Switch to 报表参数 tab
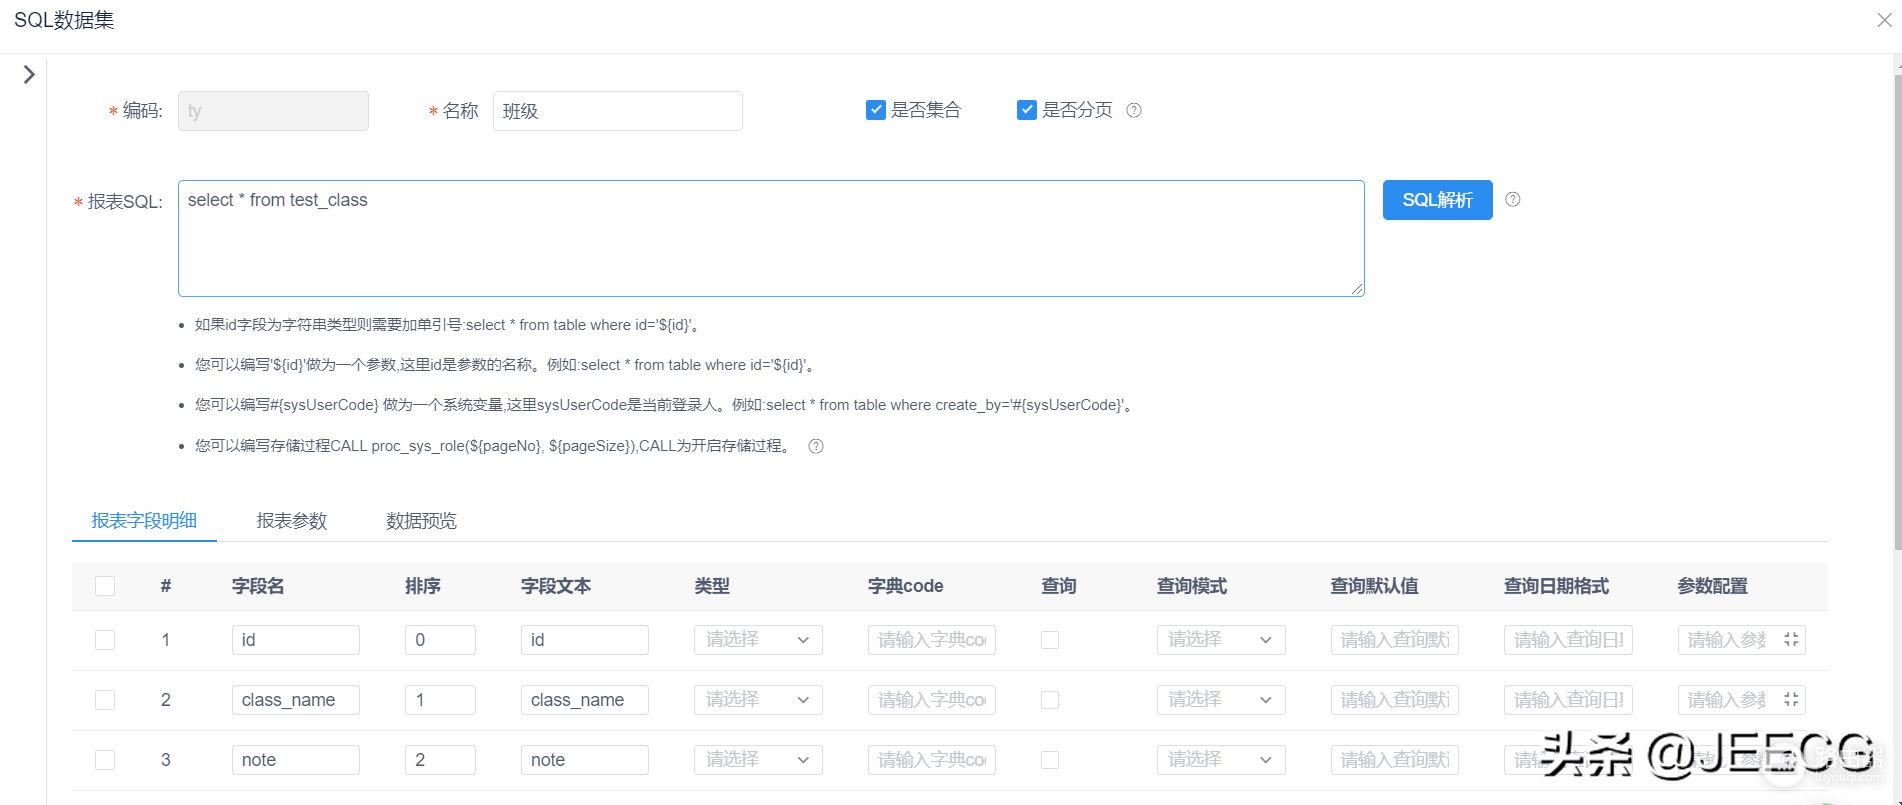 point(292,521)
